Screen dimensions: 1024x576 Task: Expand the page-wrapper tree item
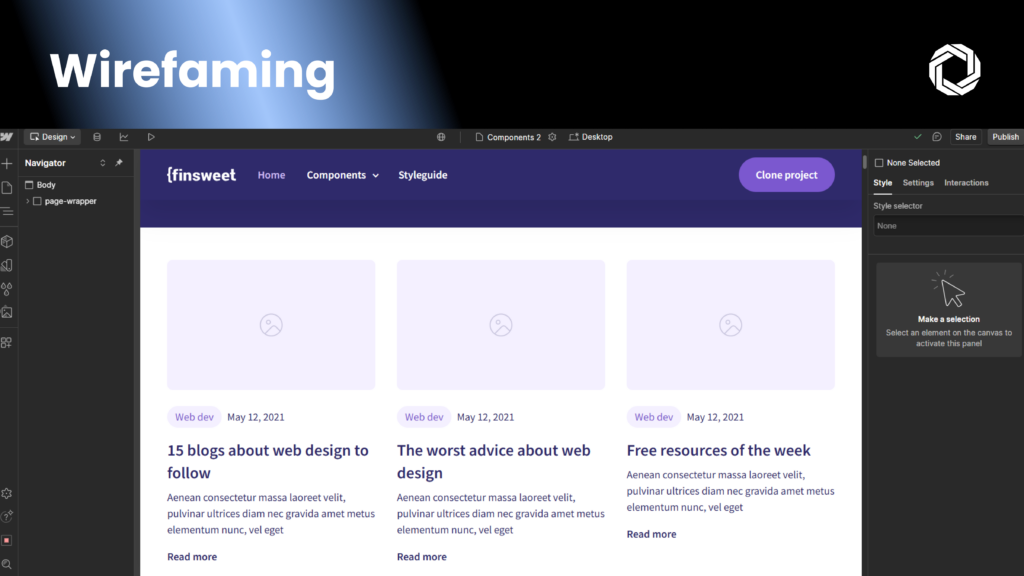27,201
